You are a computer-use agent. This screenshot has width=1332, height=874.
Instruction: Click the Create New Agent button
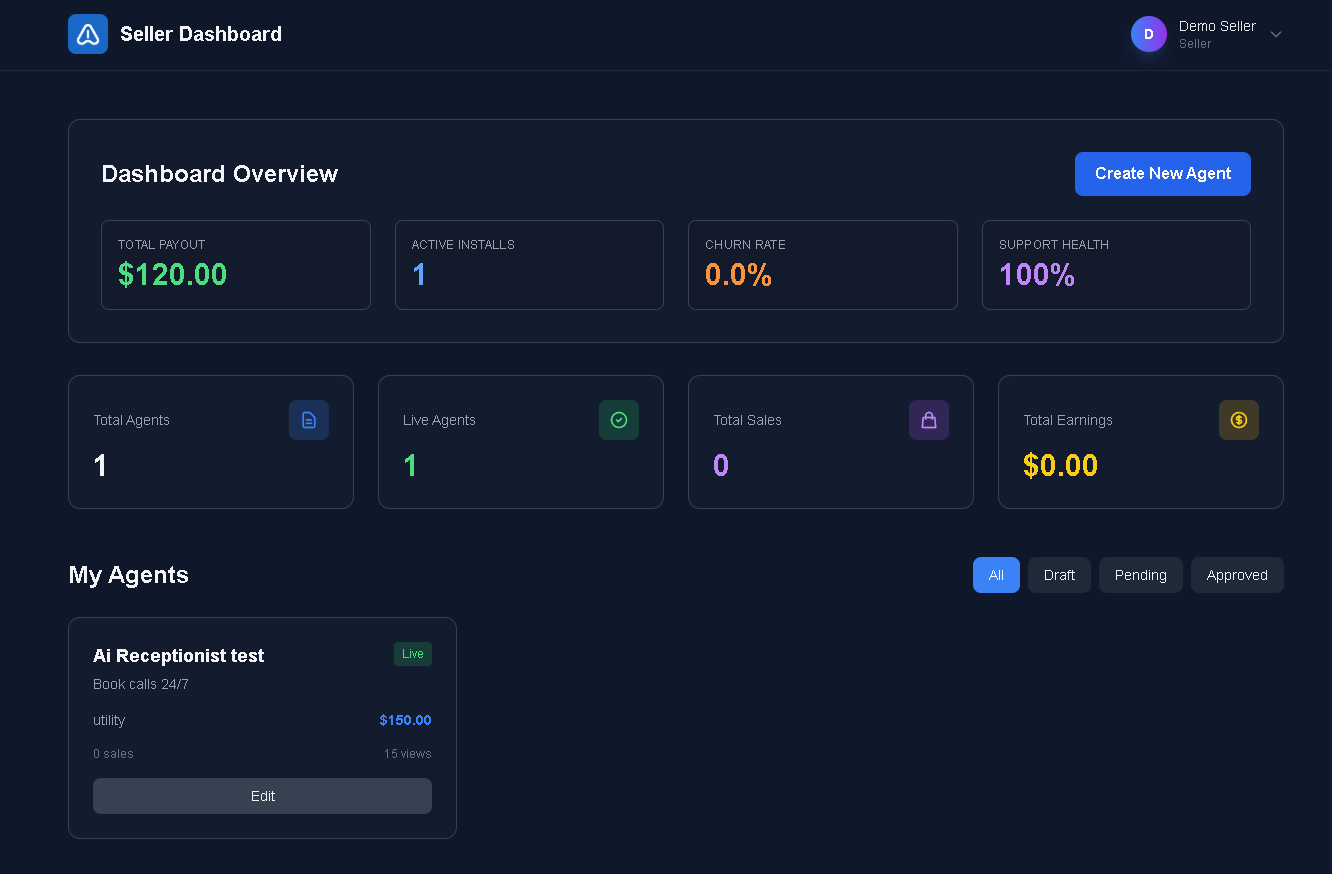point(1162,173)
